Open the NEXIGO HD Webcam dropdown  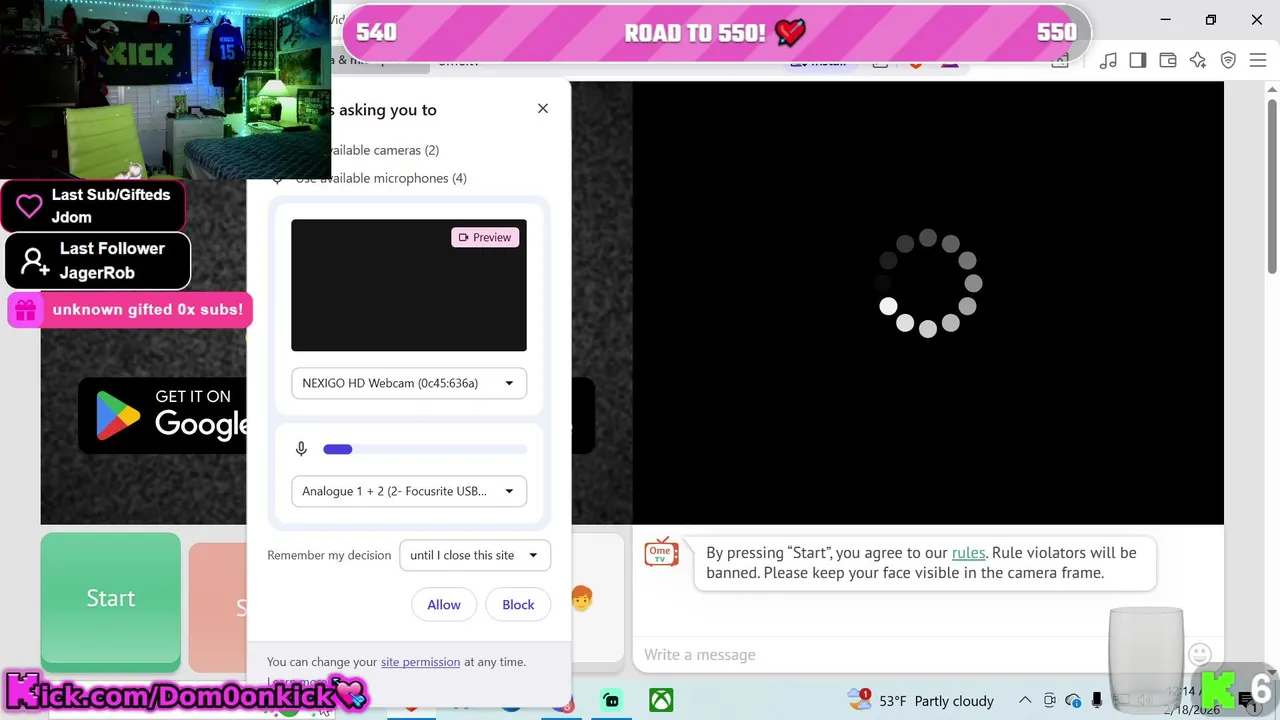pos(409,383)
